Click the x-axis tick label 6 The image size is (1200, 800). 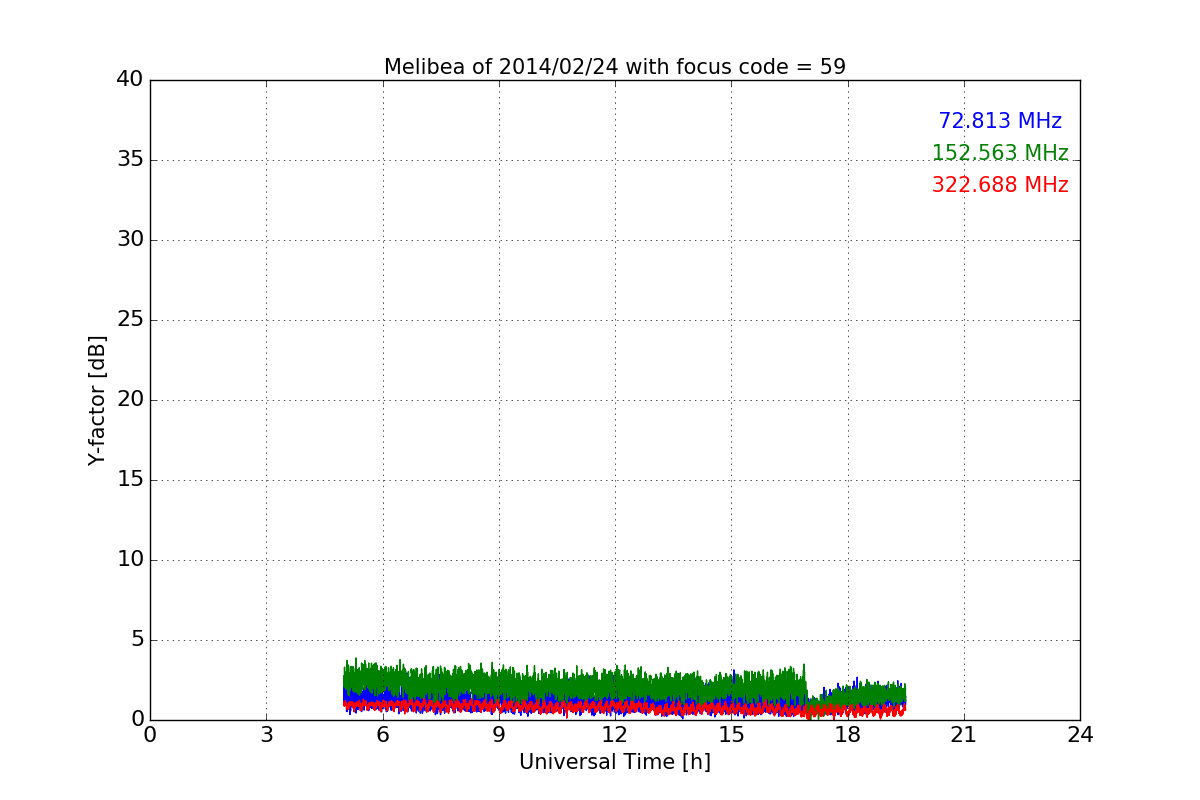[382, 735]
